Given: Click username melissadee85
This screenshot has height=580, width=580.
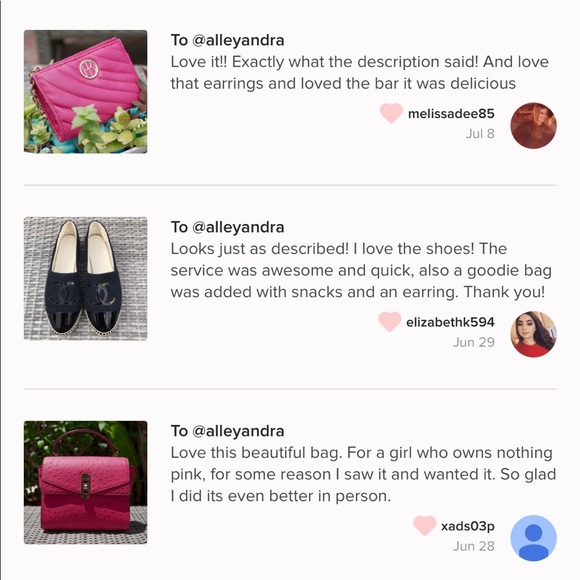Looking at the screenshot, I should 451,114.
